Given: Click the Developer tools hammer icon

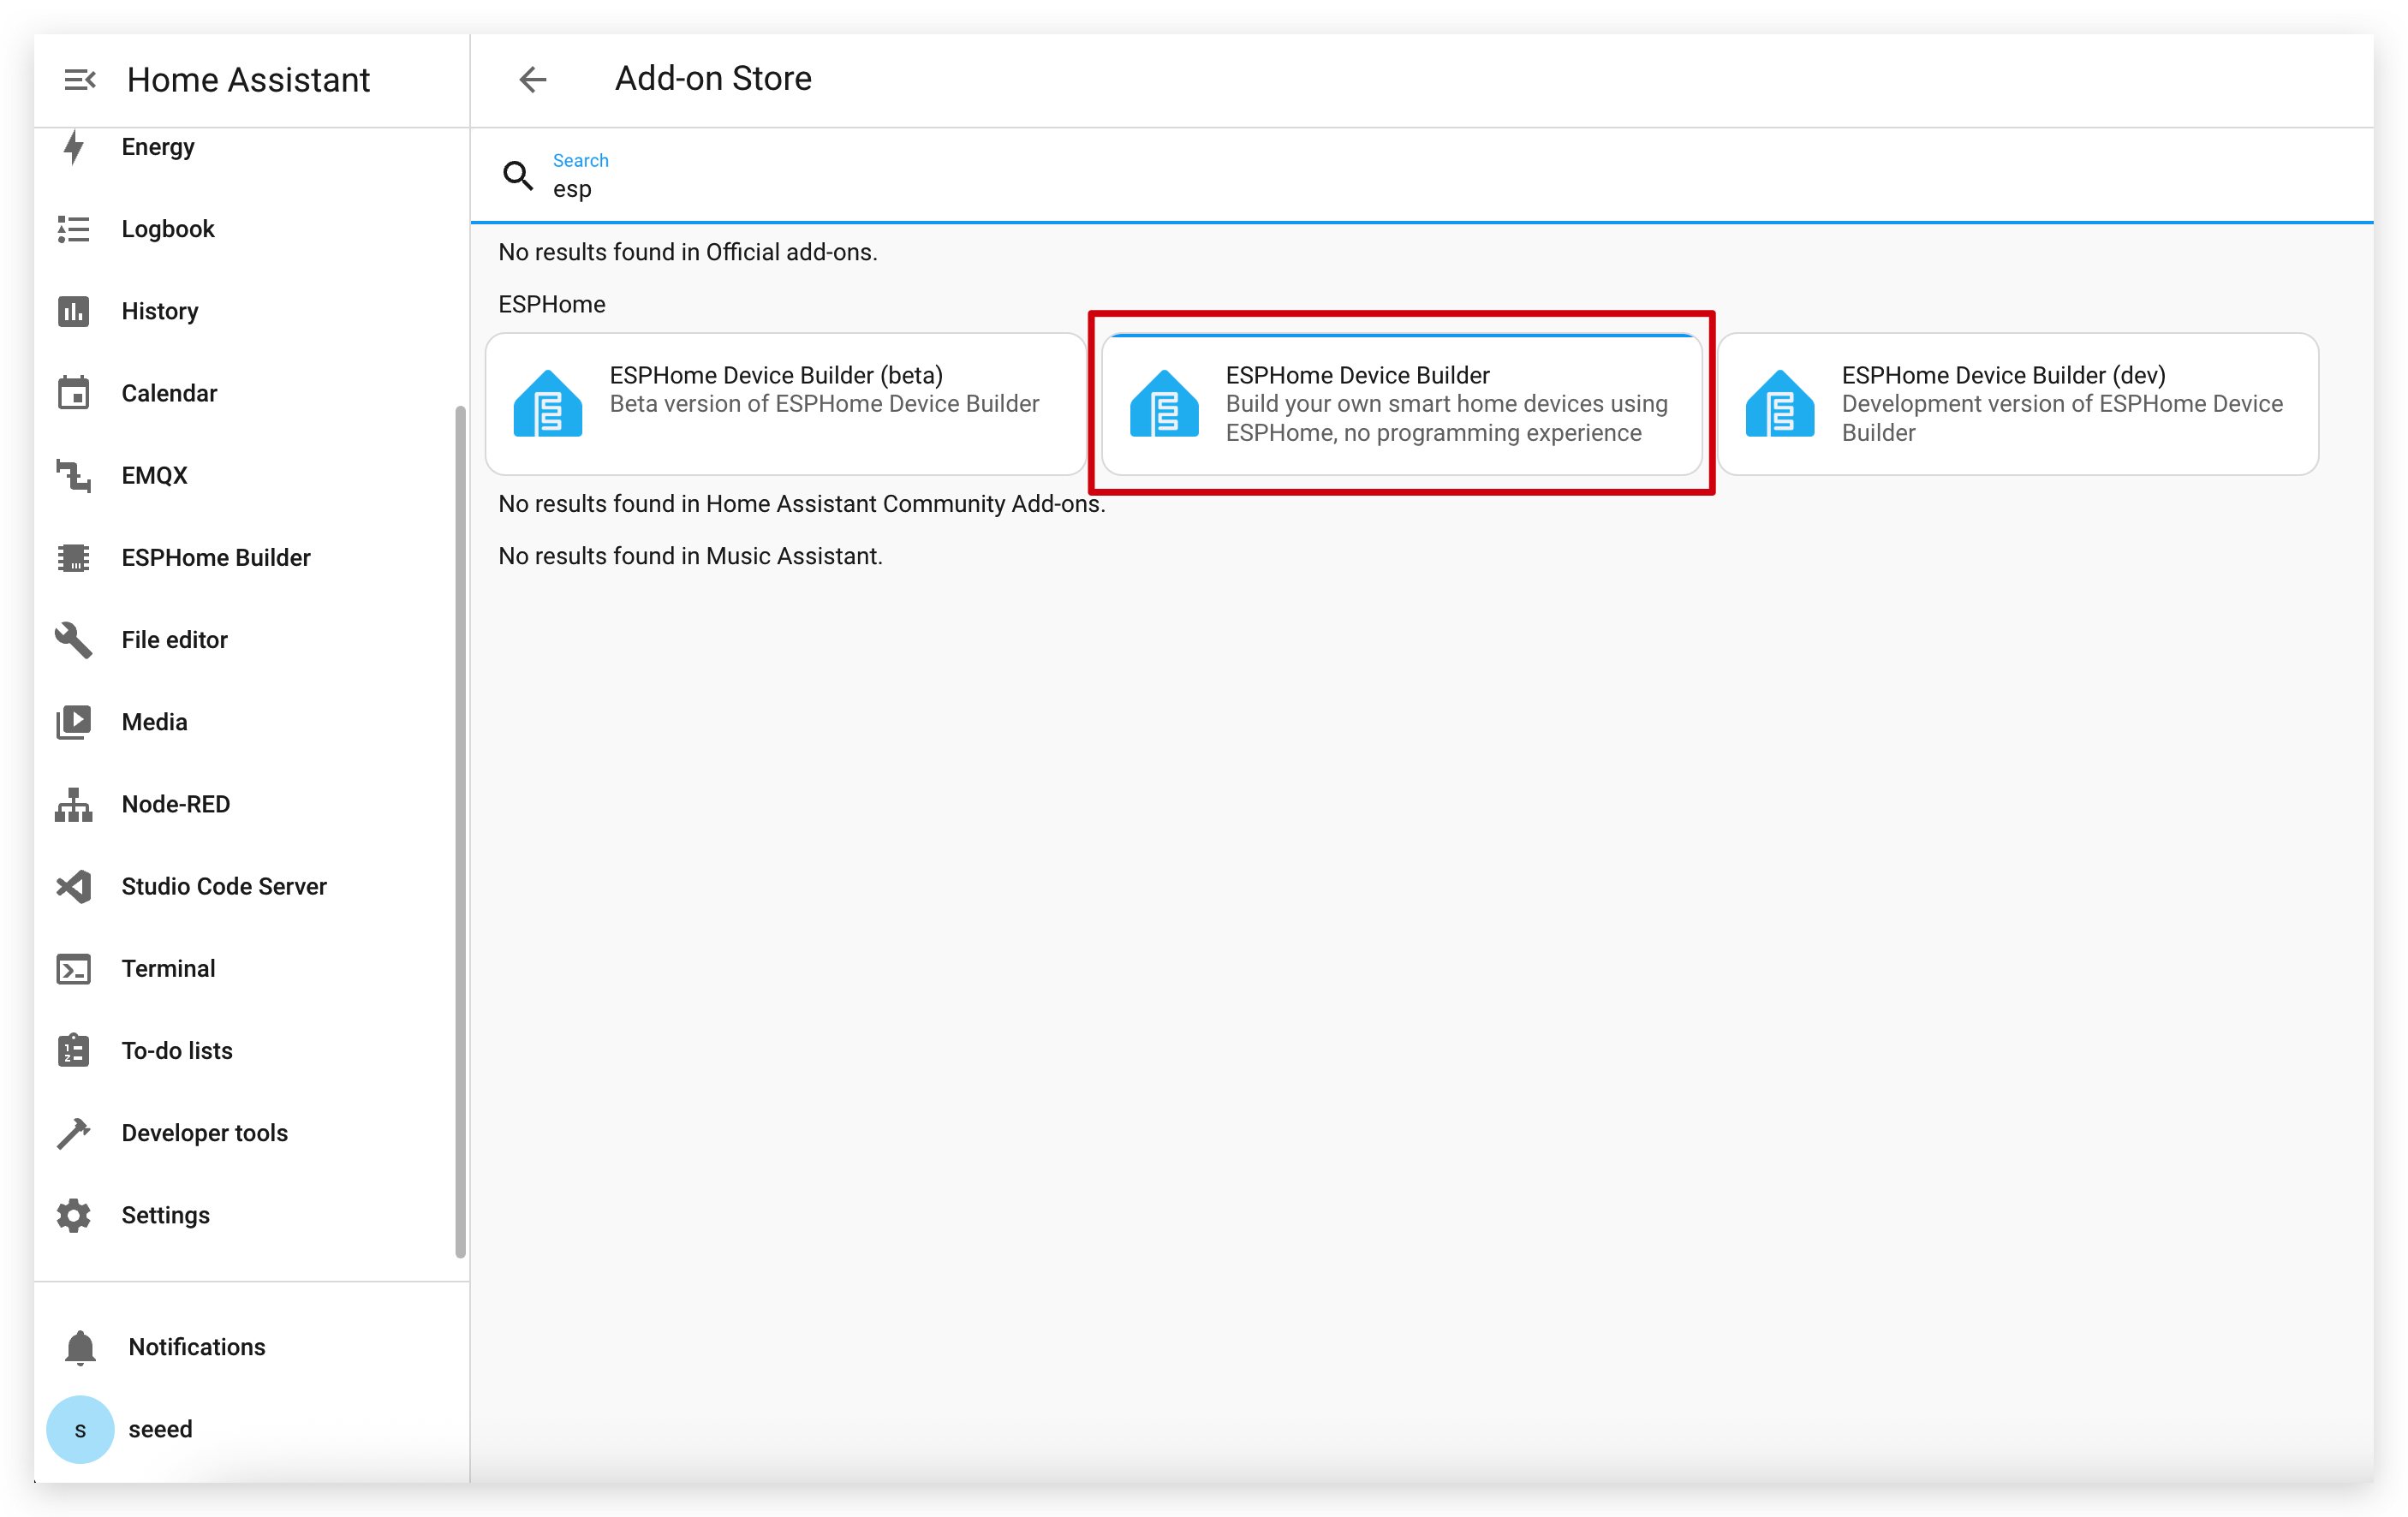Looking at the screenshot, I should (73, 1133).
